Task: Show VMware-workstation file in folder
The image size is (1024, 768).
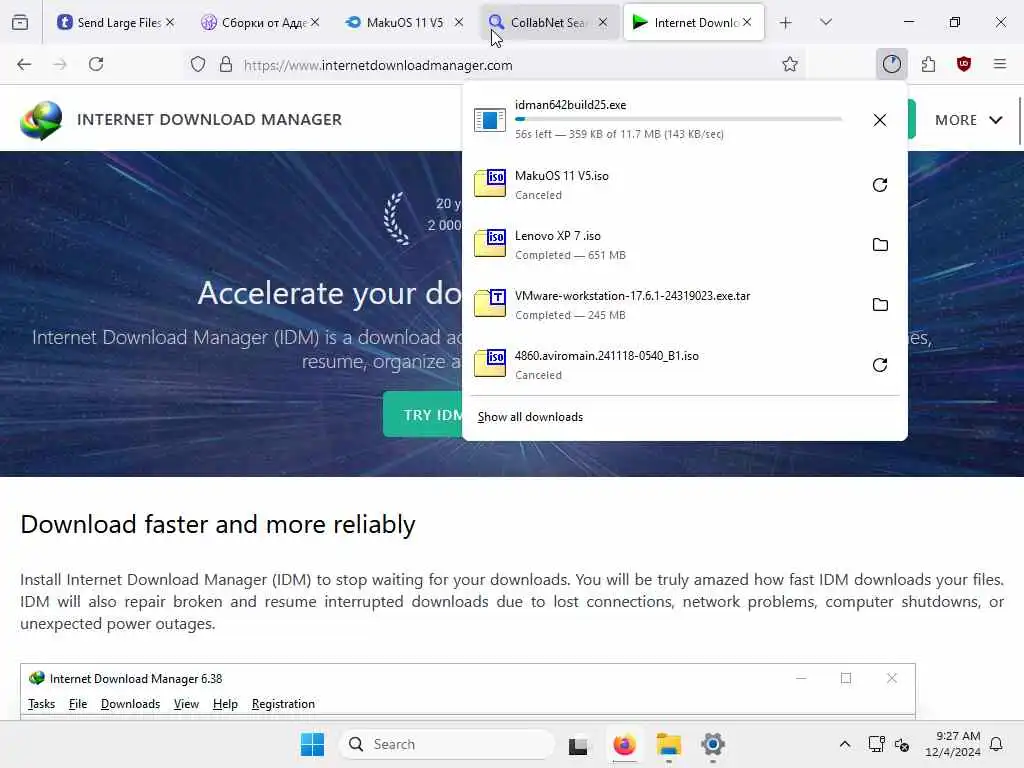Action: coord(880,305)
